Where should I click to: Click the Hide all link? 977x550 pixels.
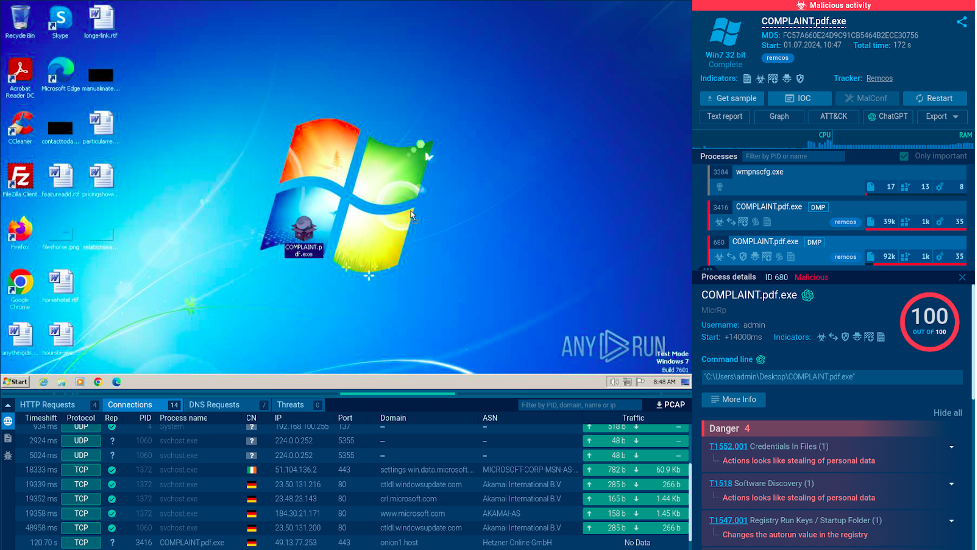tap(947, 413)
